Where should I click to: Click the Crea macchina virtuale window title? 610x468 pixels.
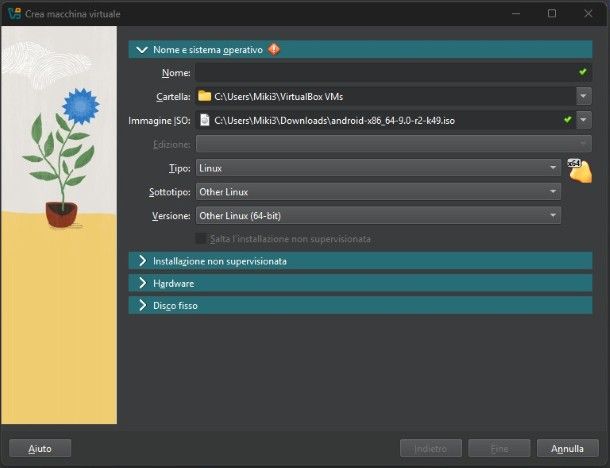pos(73,14)
